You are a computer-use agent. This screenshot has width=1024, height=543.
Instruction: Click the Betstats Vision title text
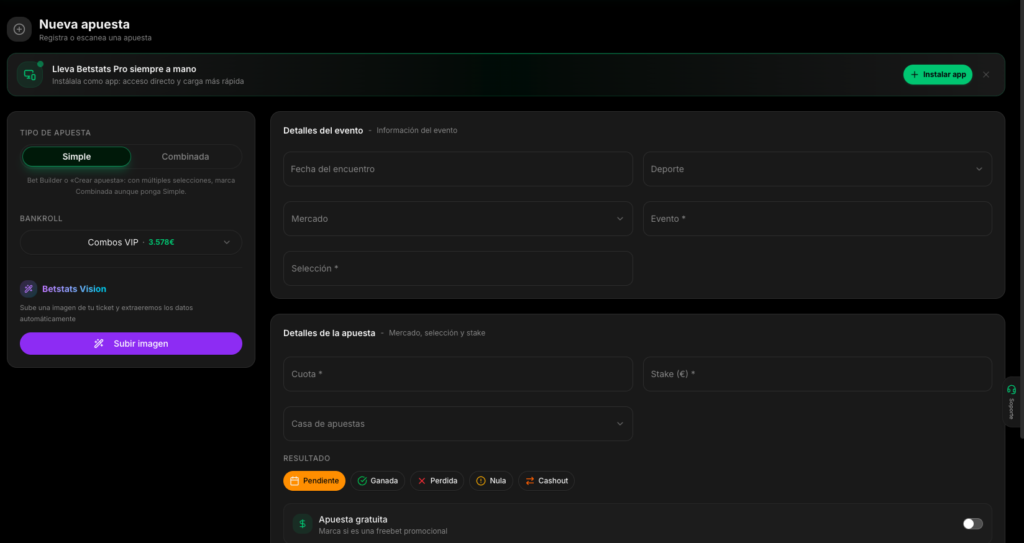coord(74,289)
